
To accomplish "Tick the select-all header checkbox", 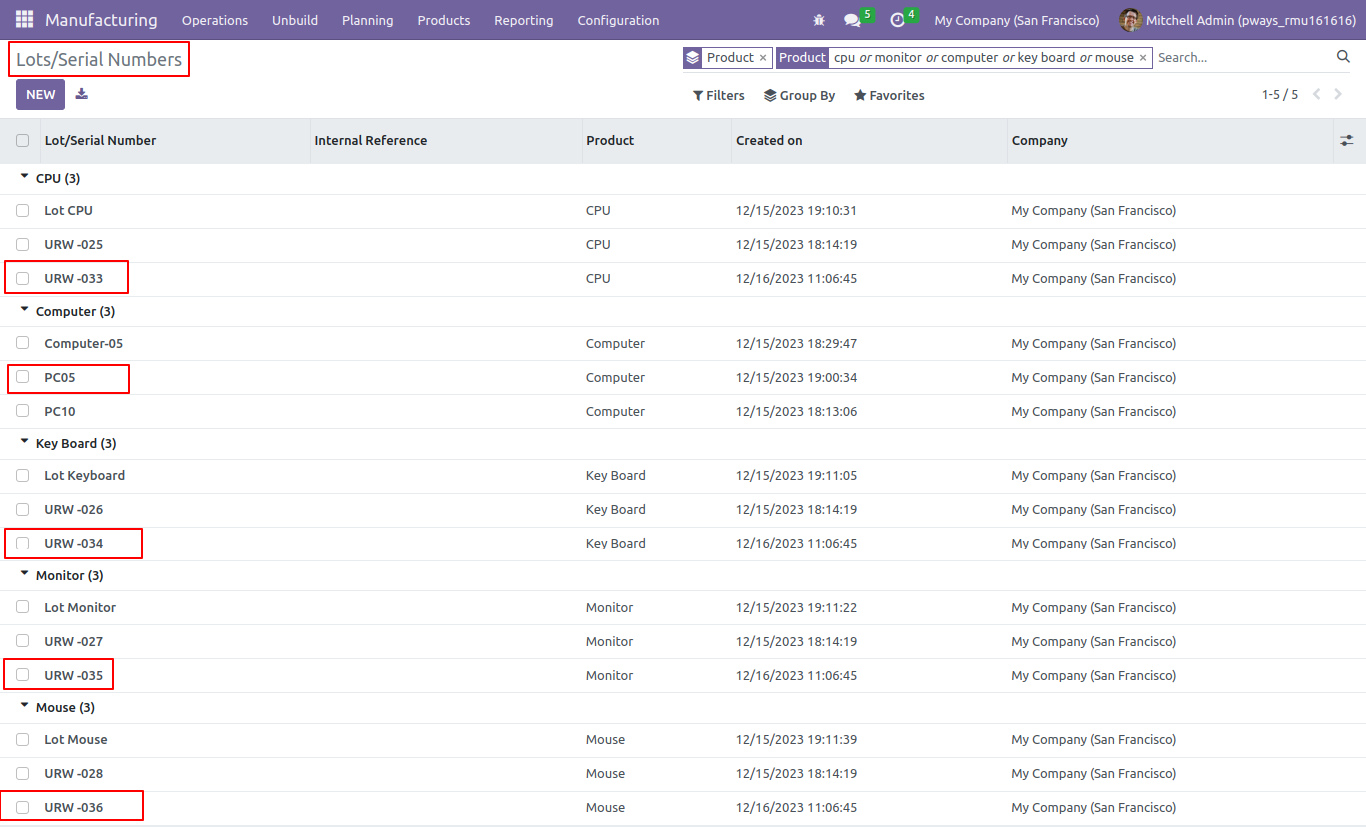I will [x=22, y=141].
